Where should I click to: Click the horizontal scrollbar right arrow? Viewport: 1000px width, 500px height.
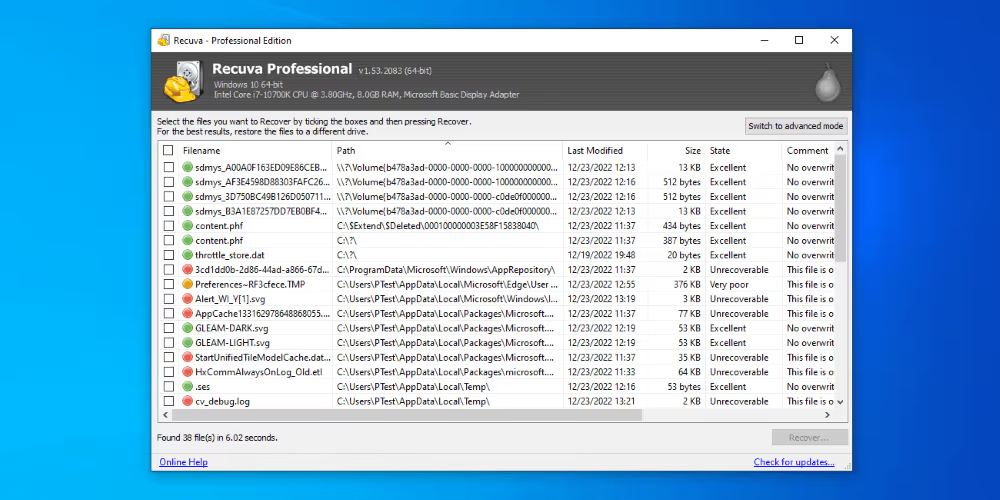827,414
